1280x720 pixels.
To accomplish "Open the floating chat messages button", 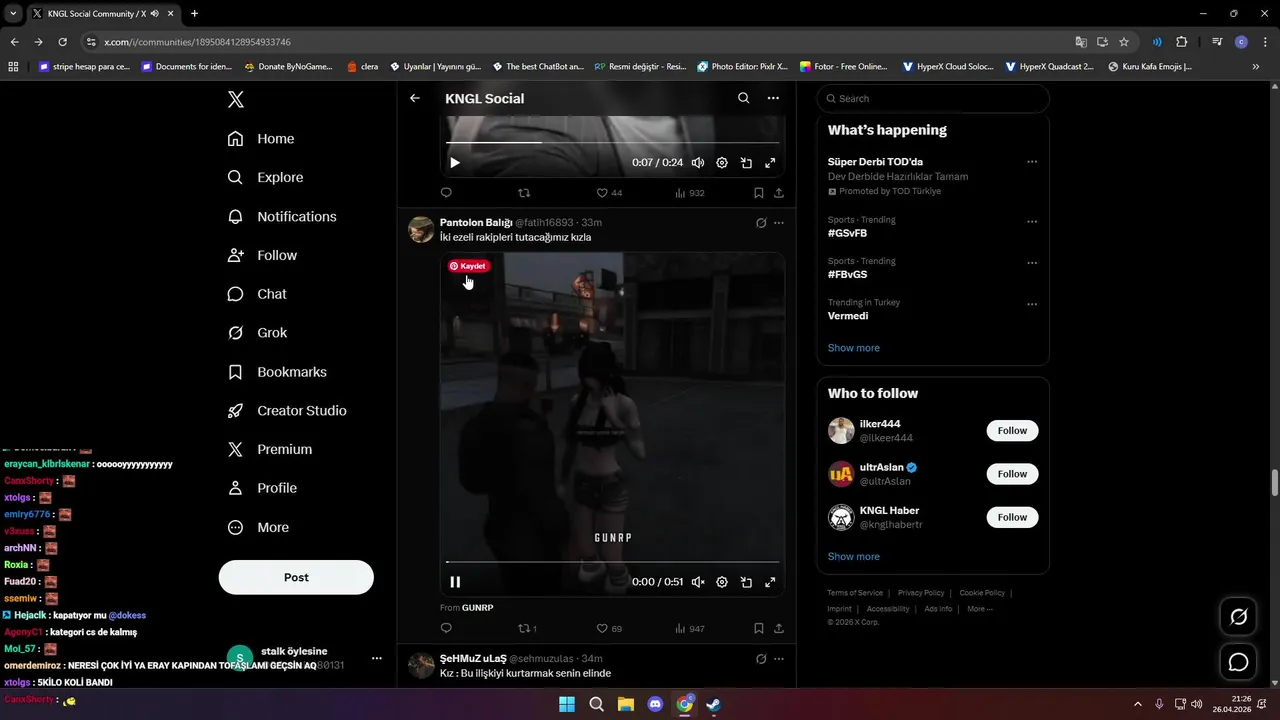I will (x=1238, y=662).
